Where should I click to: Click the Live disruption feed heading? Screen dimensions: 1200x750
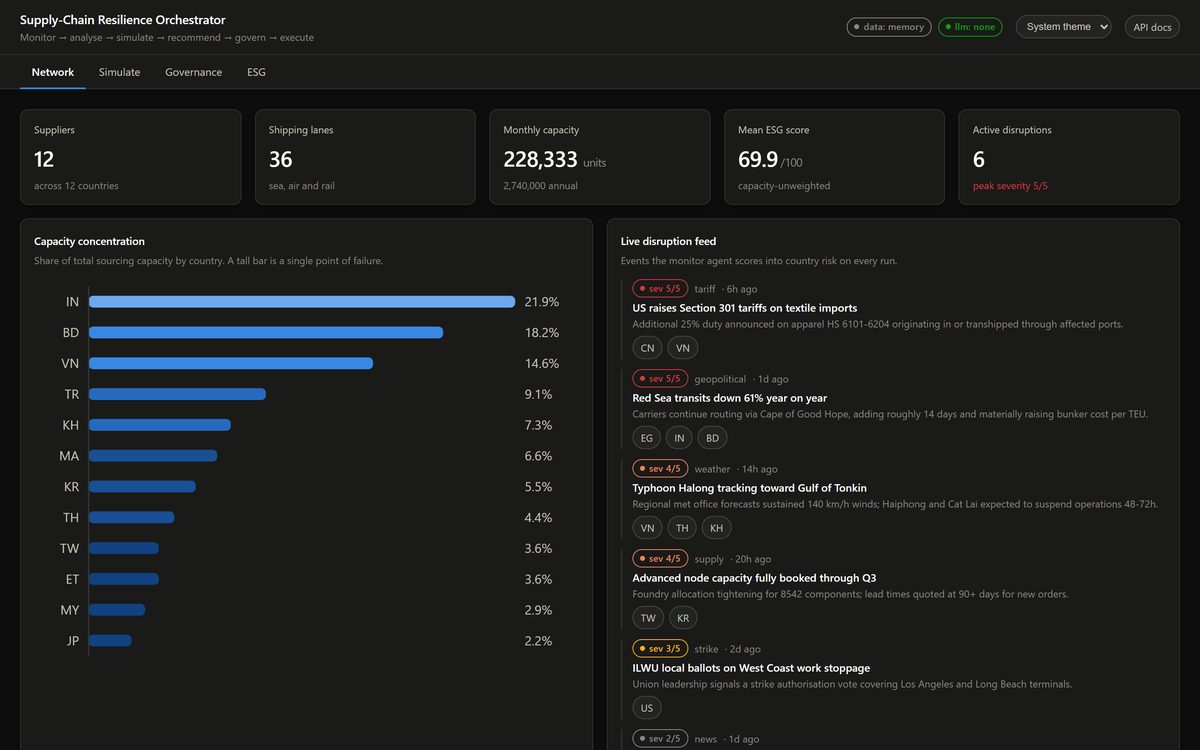point(668,241)
